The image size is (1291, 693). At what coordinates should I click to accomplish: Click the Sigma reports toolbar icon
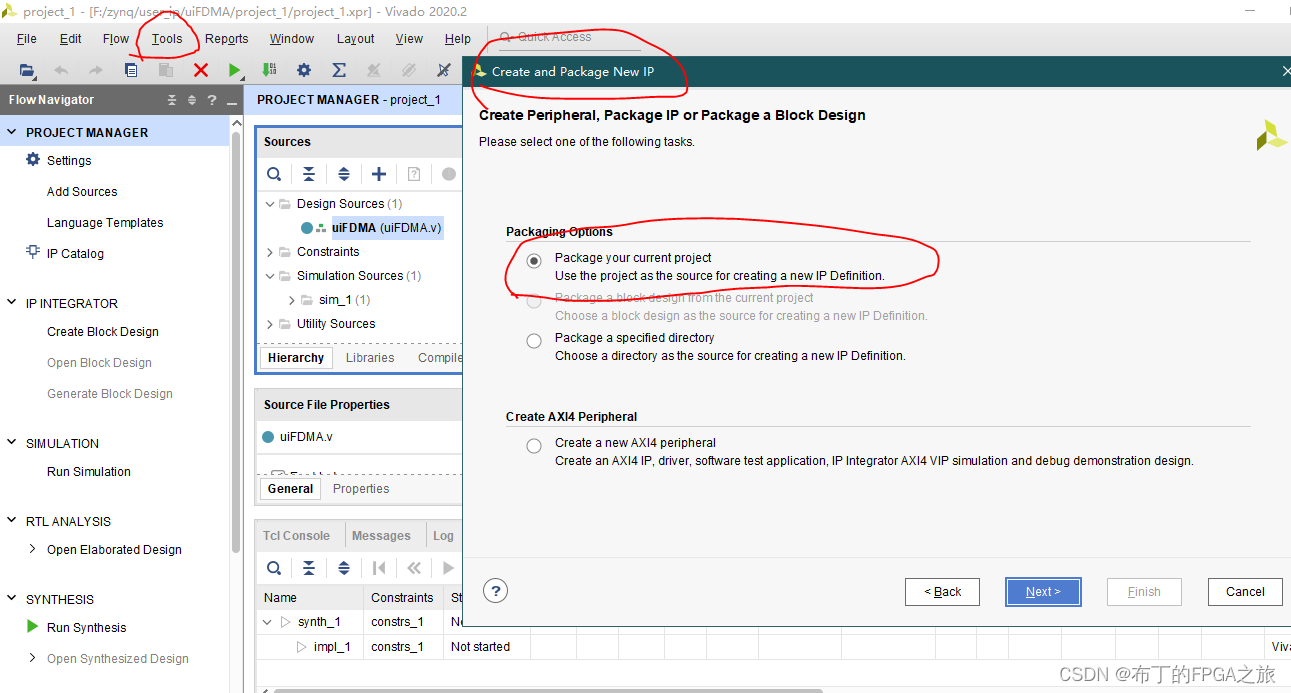[339, 70]
